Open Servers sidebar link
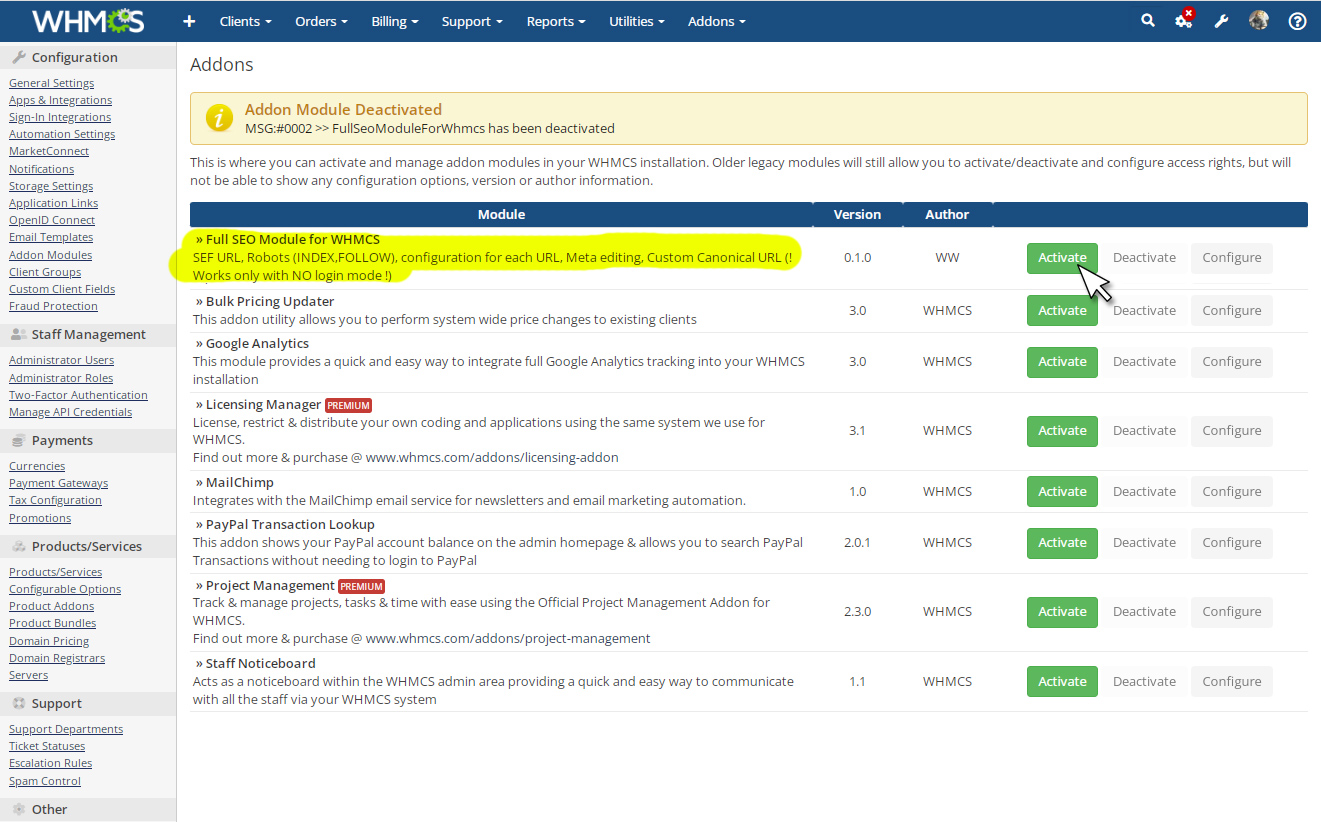Screen dimensions: 1321x822 [28, 675]
